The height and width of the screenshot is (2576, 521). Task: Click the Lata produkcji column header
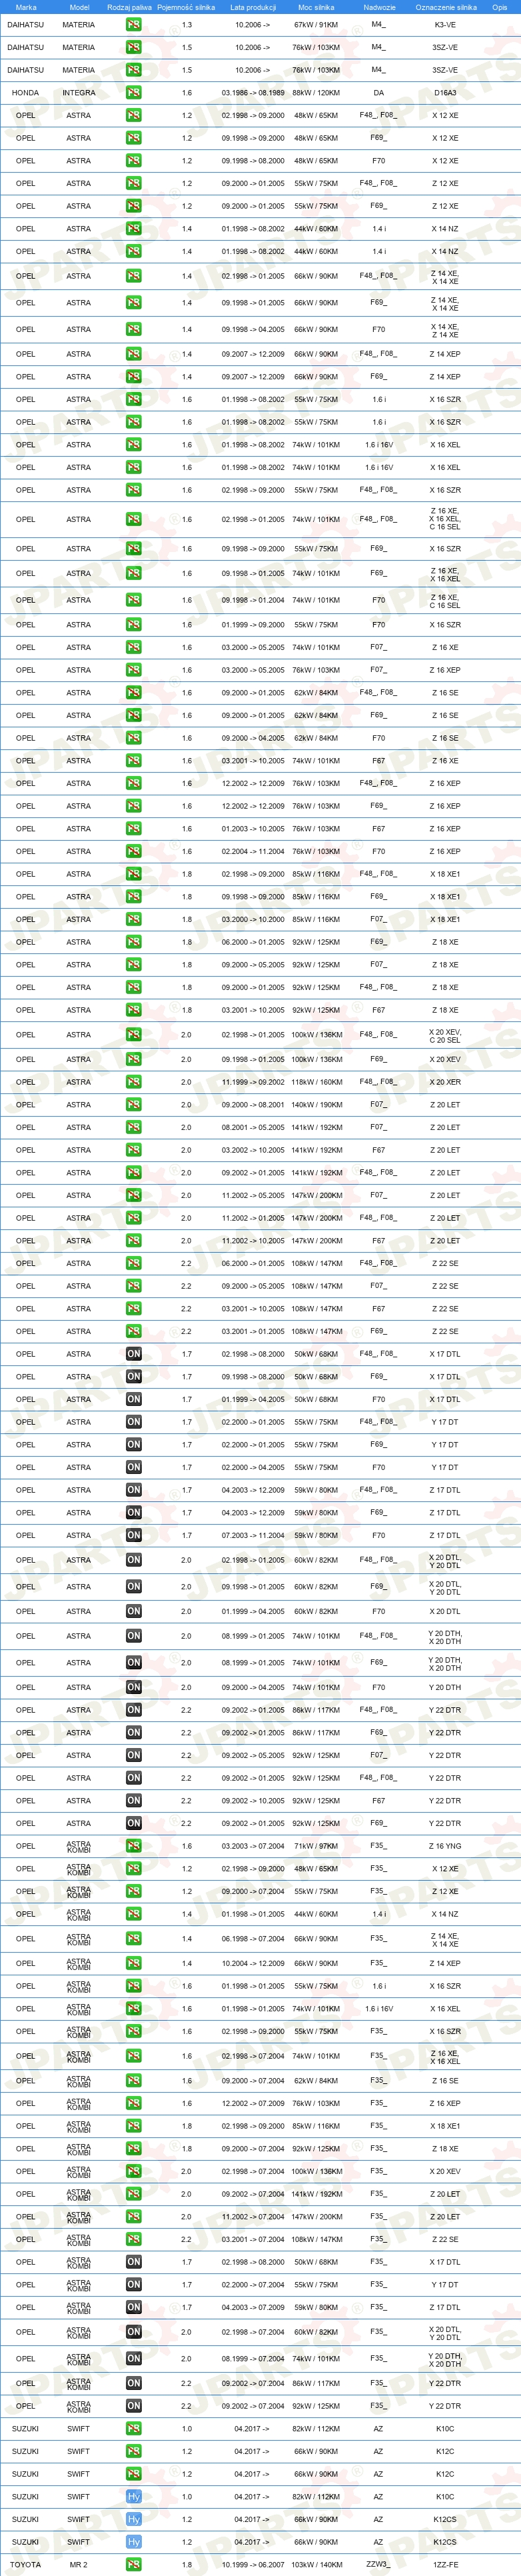(253, 7)
